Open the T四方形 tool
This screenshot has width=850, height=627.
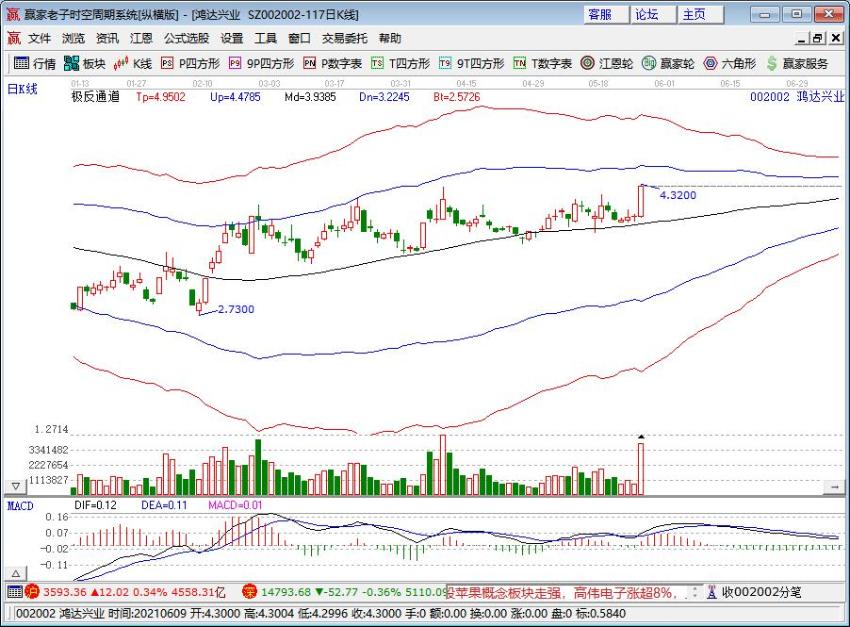tap(401, 63)
